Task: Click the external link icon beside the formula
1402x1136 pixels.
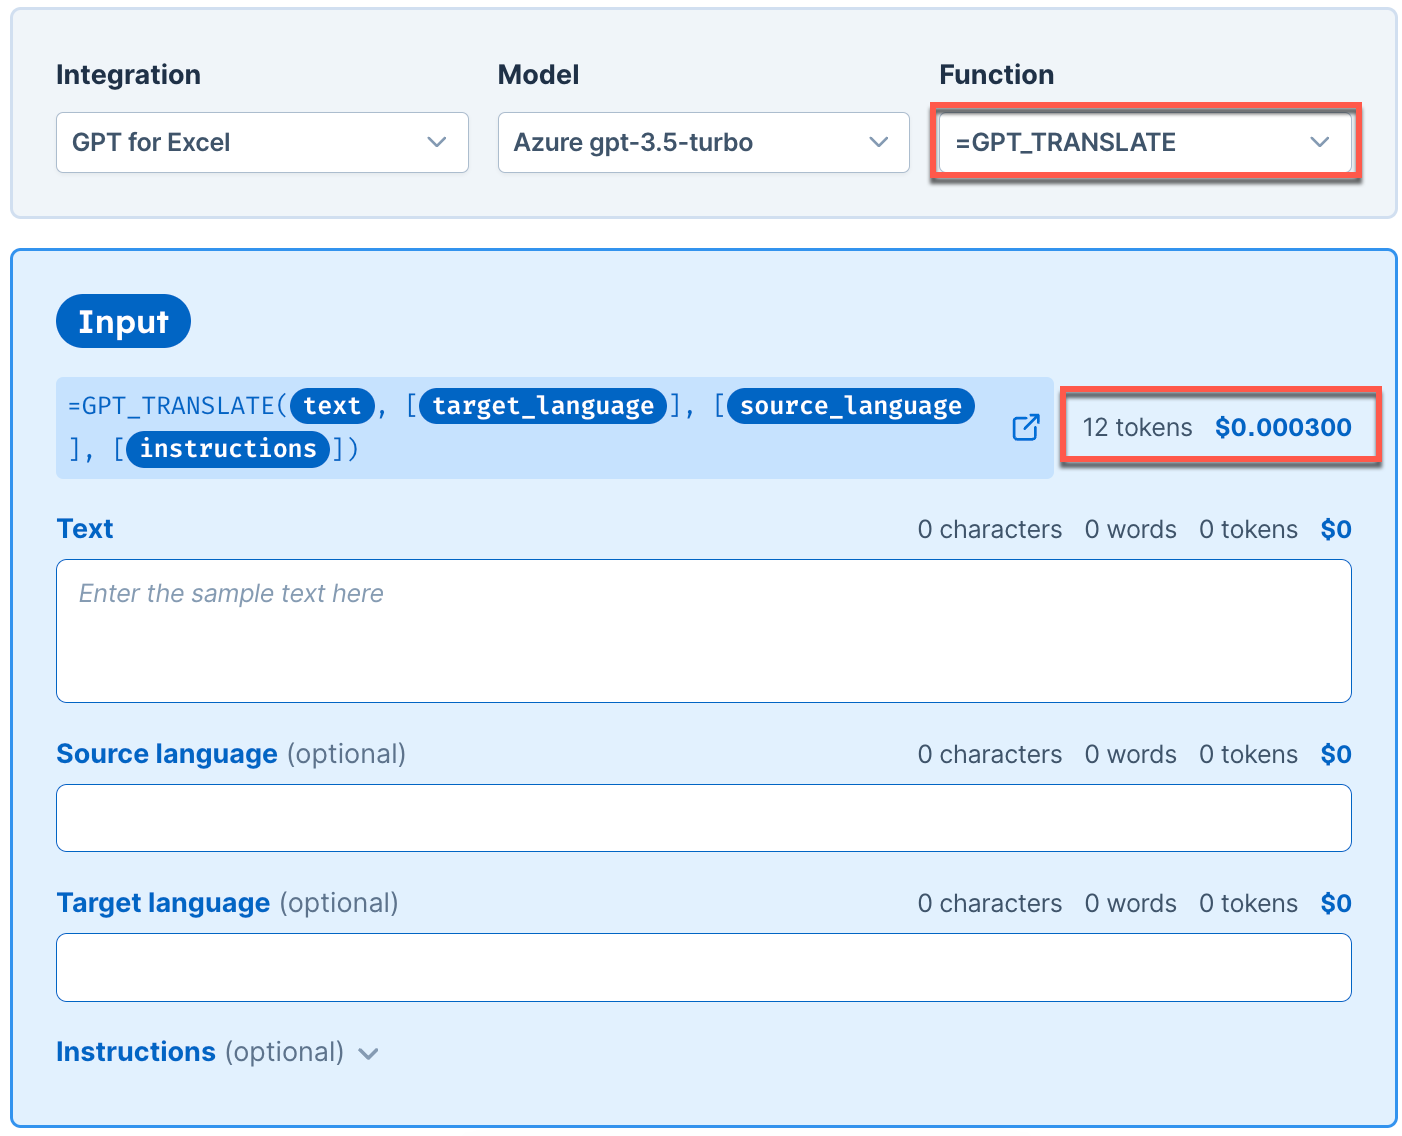Action: 1026,428
